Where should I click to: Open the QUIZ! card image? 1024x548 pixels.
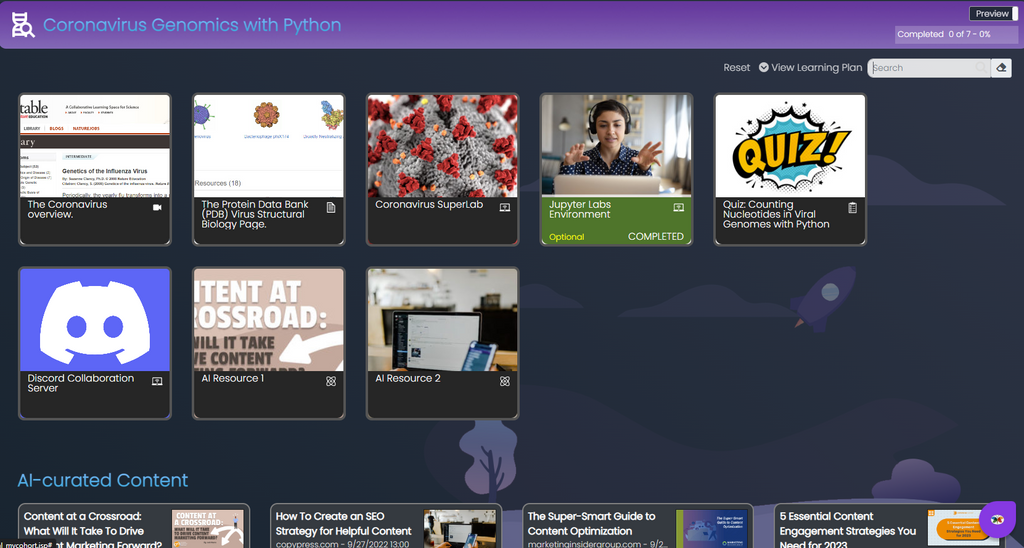[790, 146]
